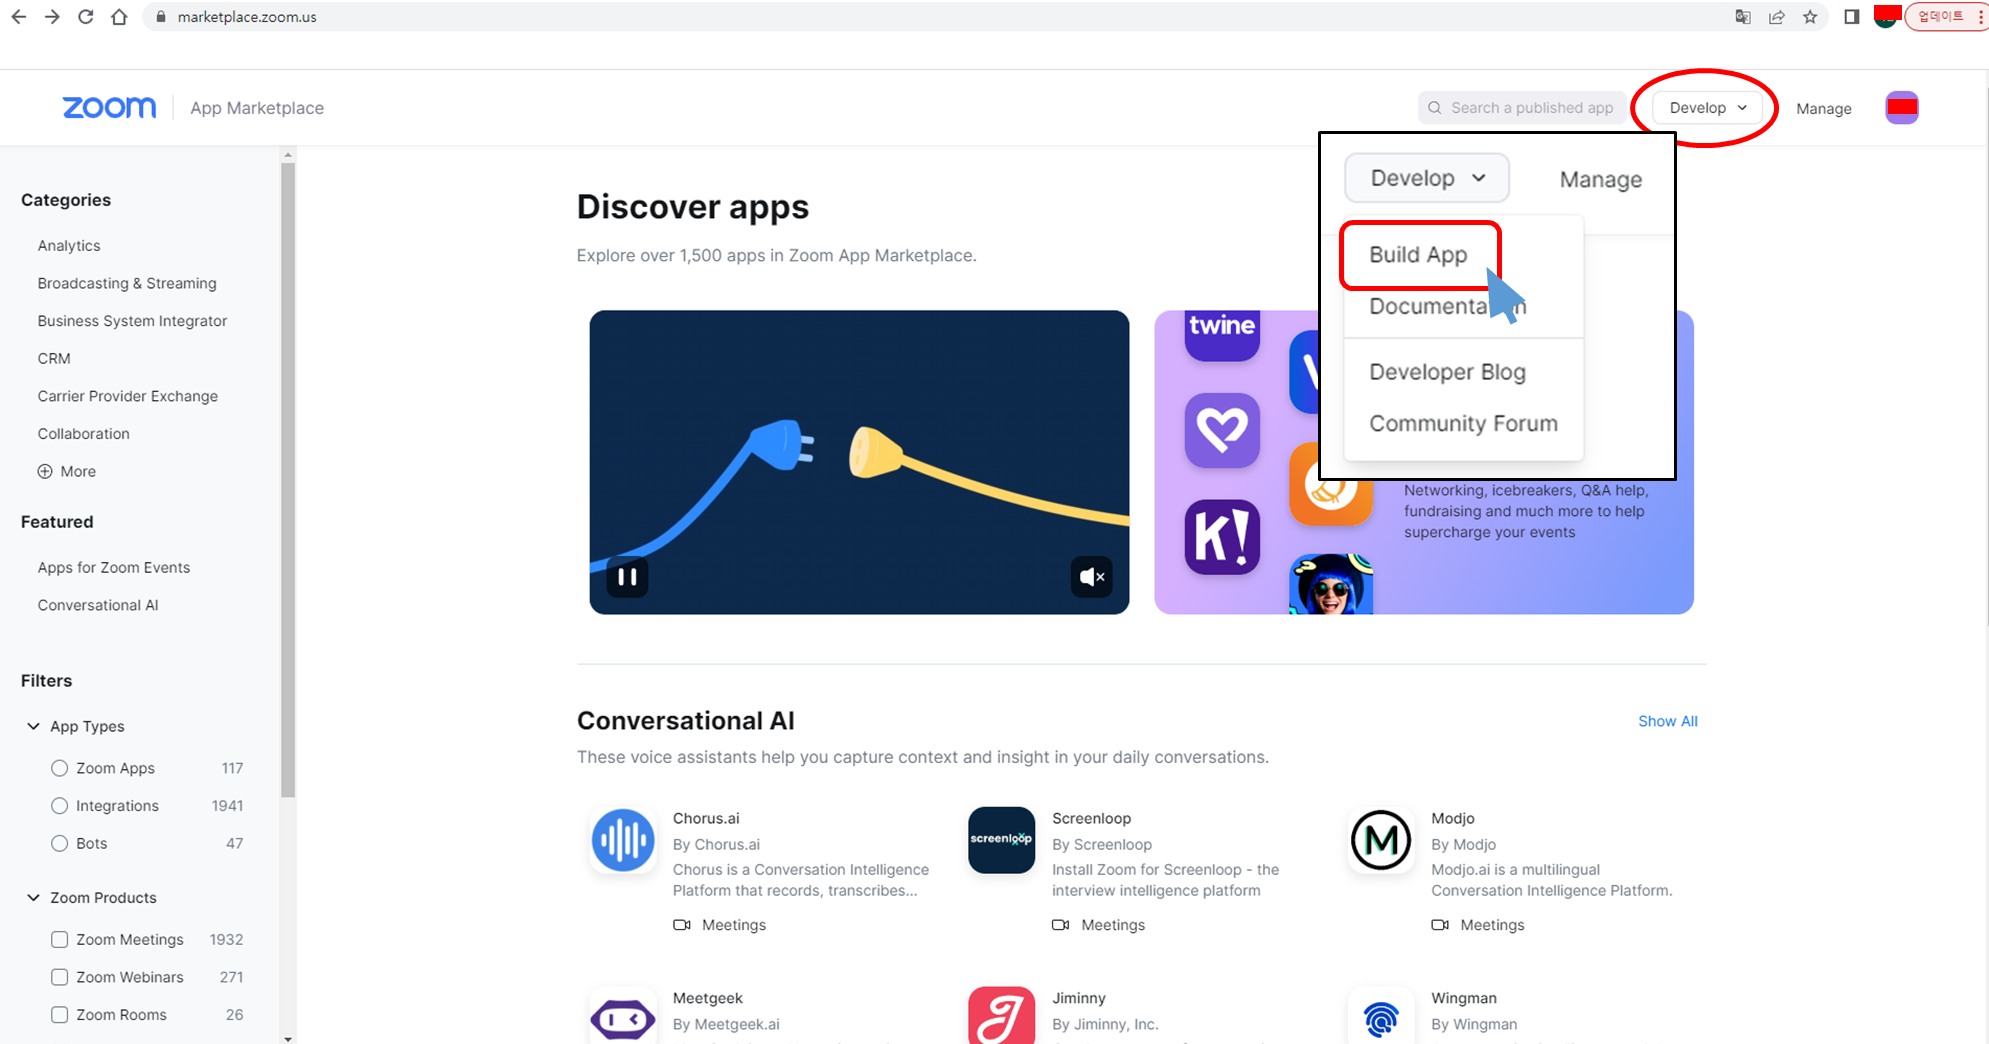Select the Zoom Apps radio filter
This screenshot has width=1989, height=1044.
60,768
